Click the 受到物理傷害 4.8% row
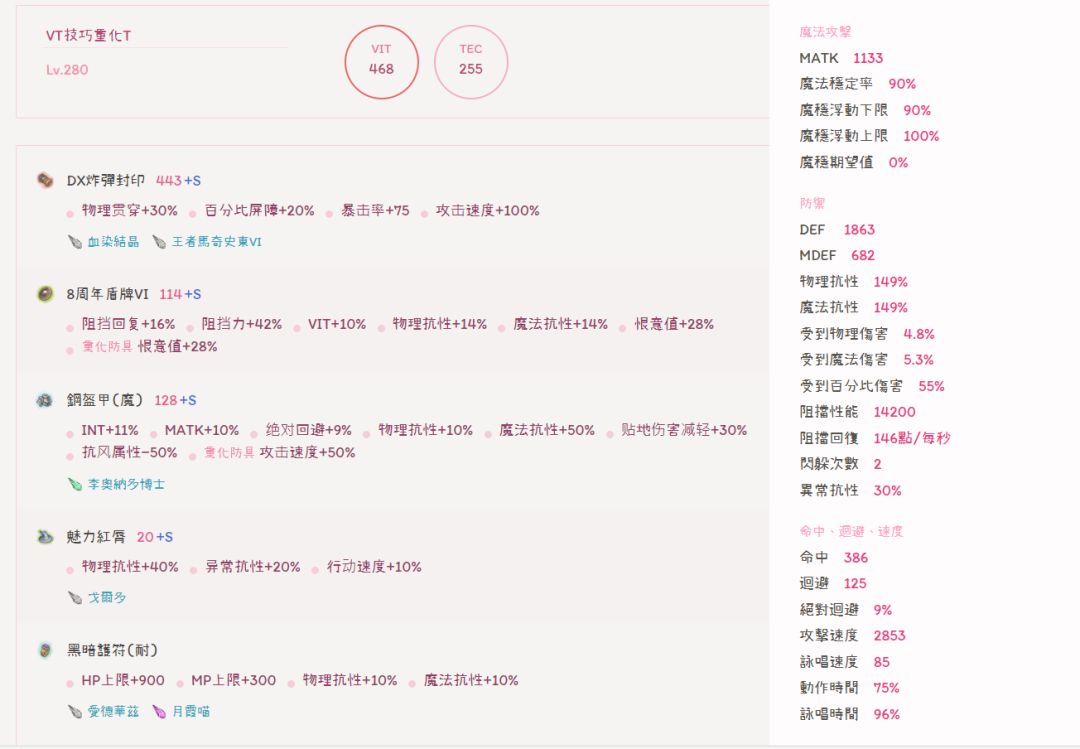1080x749 pixels. 867,334
